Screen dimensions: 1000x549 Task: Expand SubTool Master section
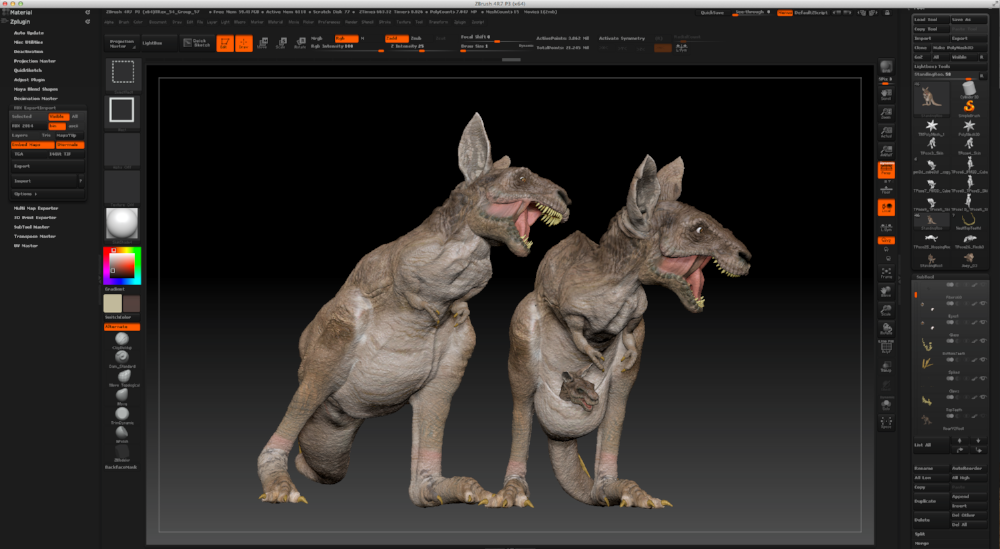click(x=32, y=227)
